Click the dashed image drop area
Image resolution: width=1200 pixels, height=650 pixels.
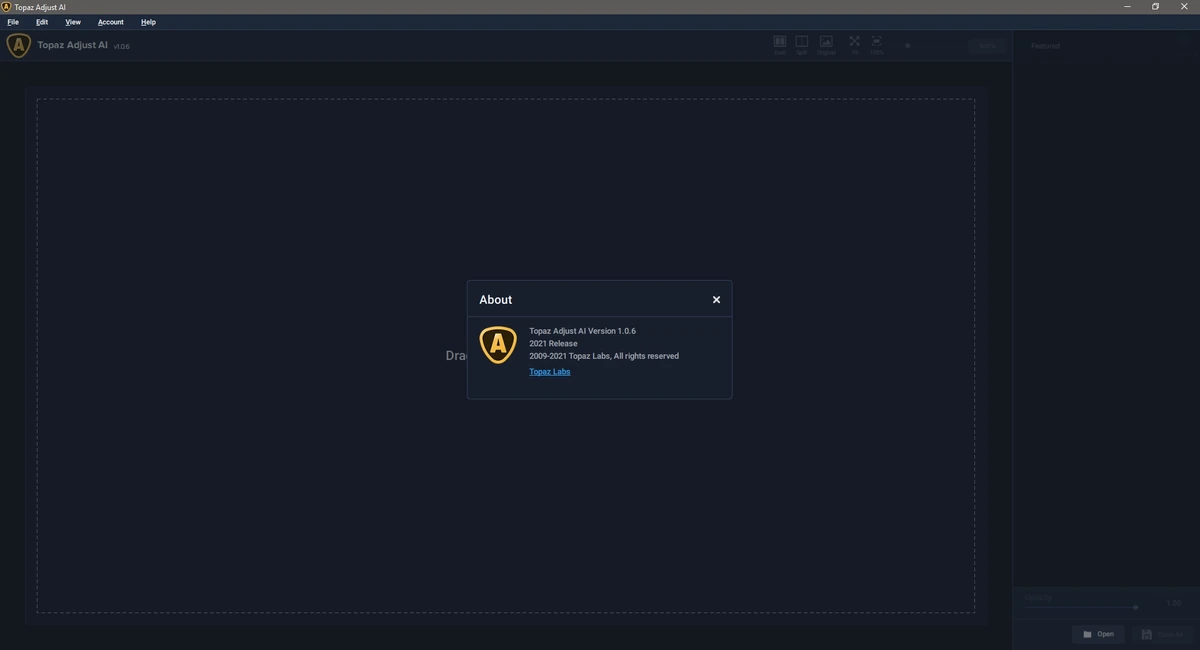pos(506,355)
